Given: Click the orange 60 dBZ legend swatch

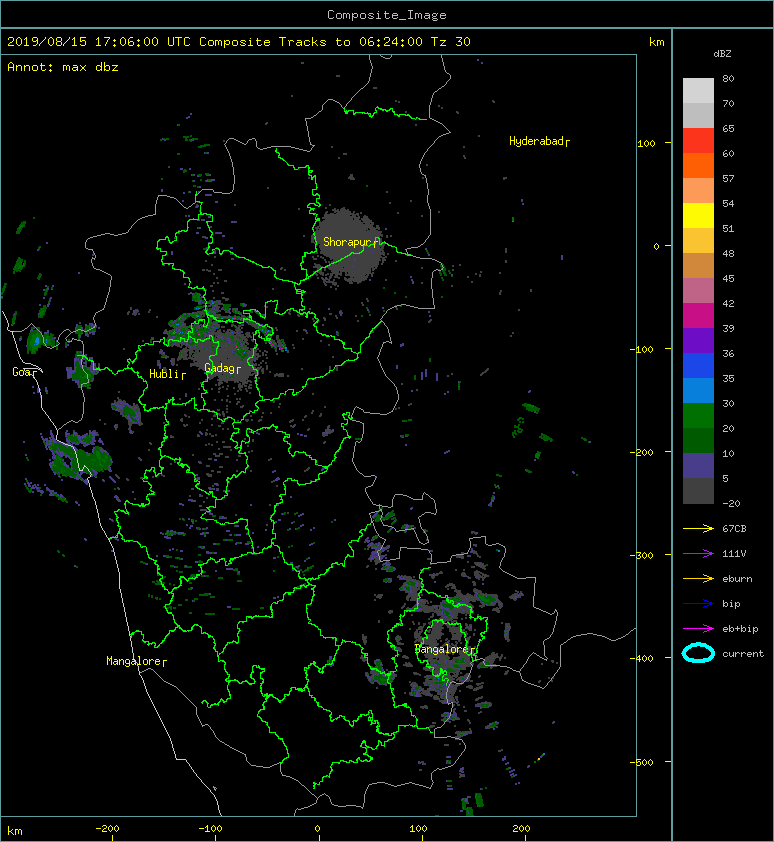Looking at the screenshot, I should click(698, 165).
